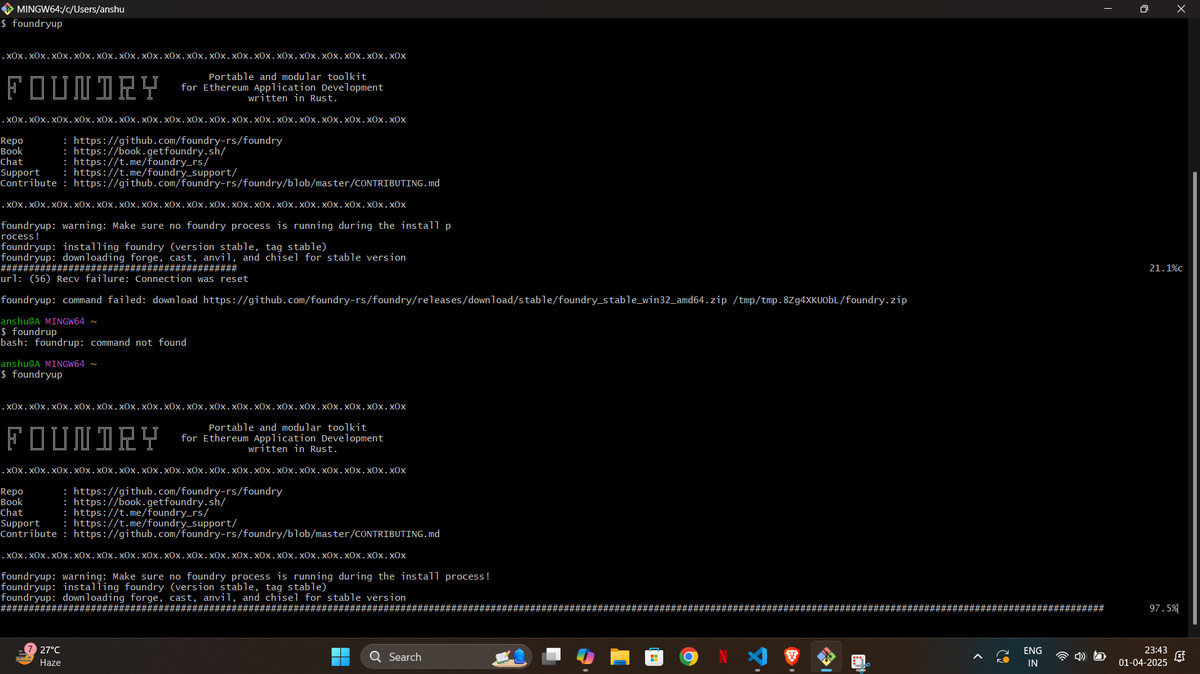
Task: Open Wi-Fi network settings in the tray
Action: click(1062, 657)
